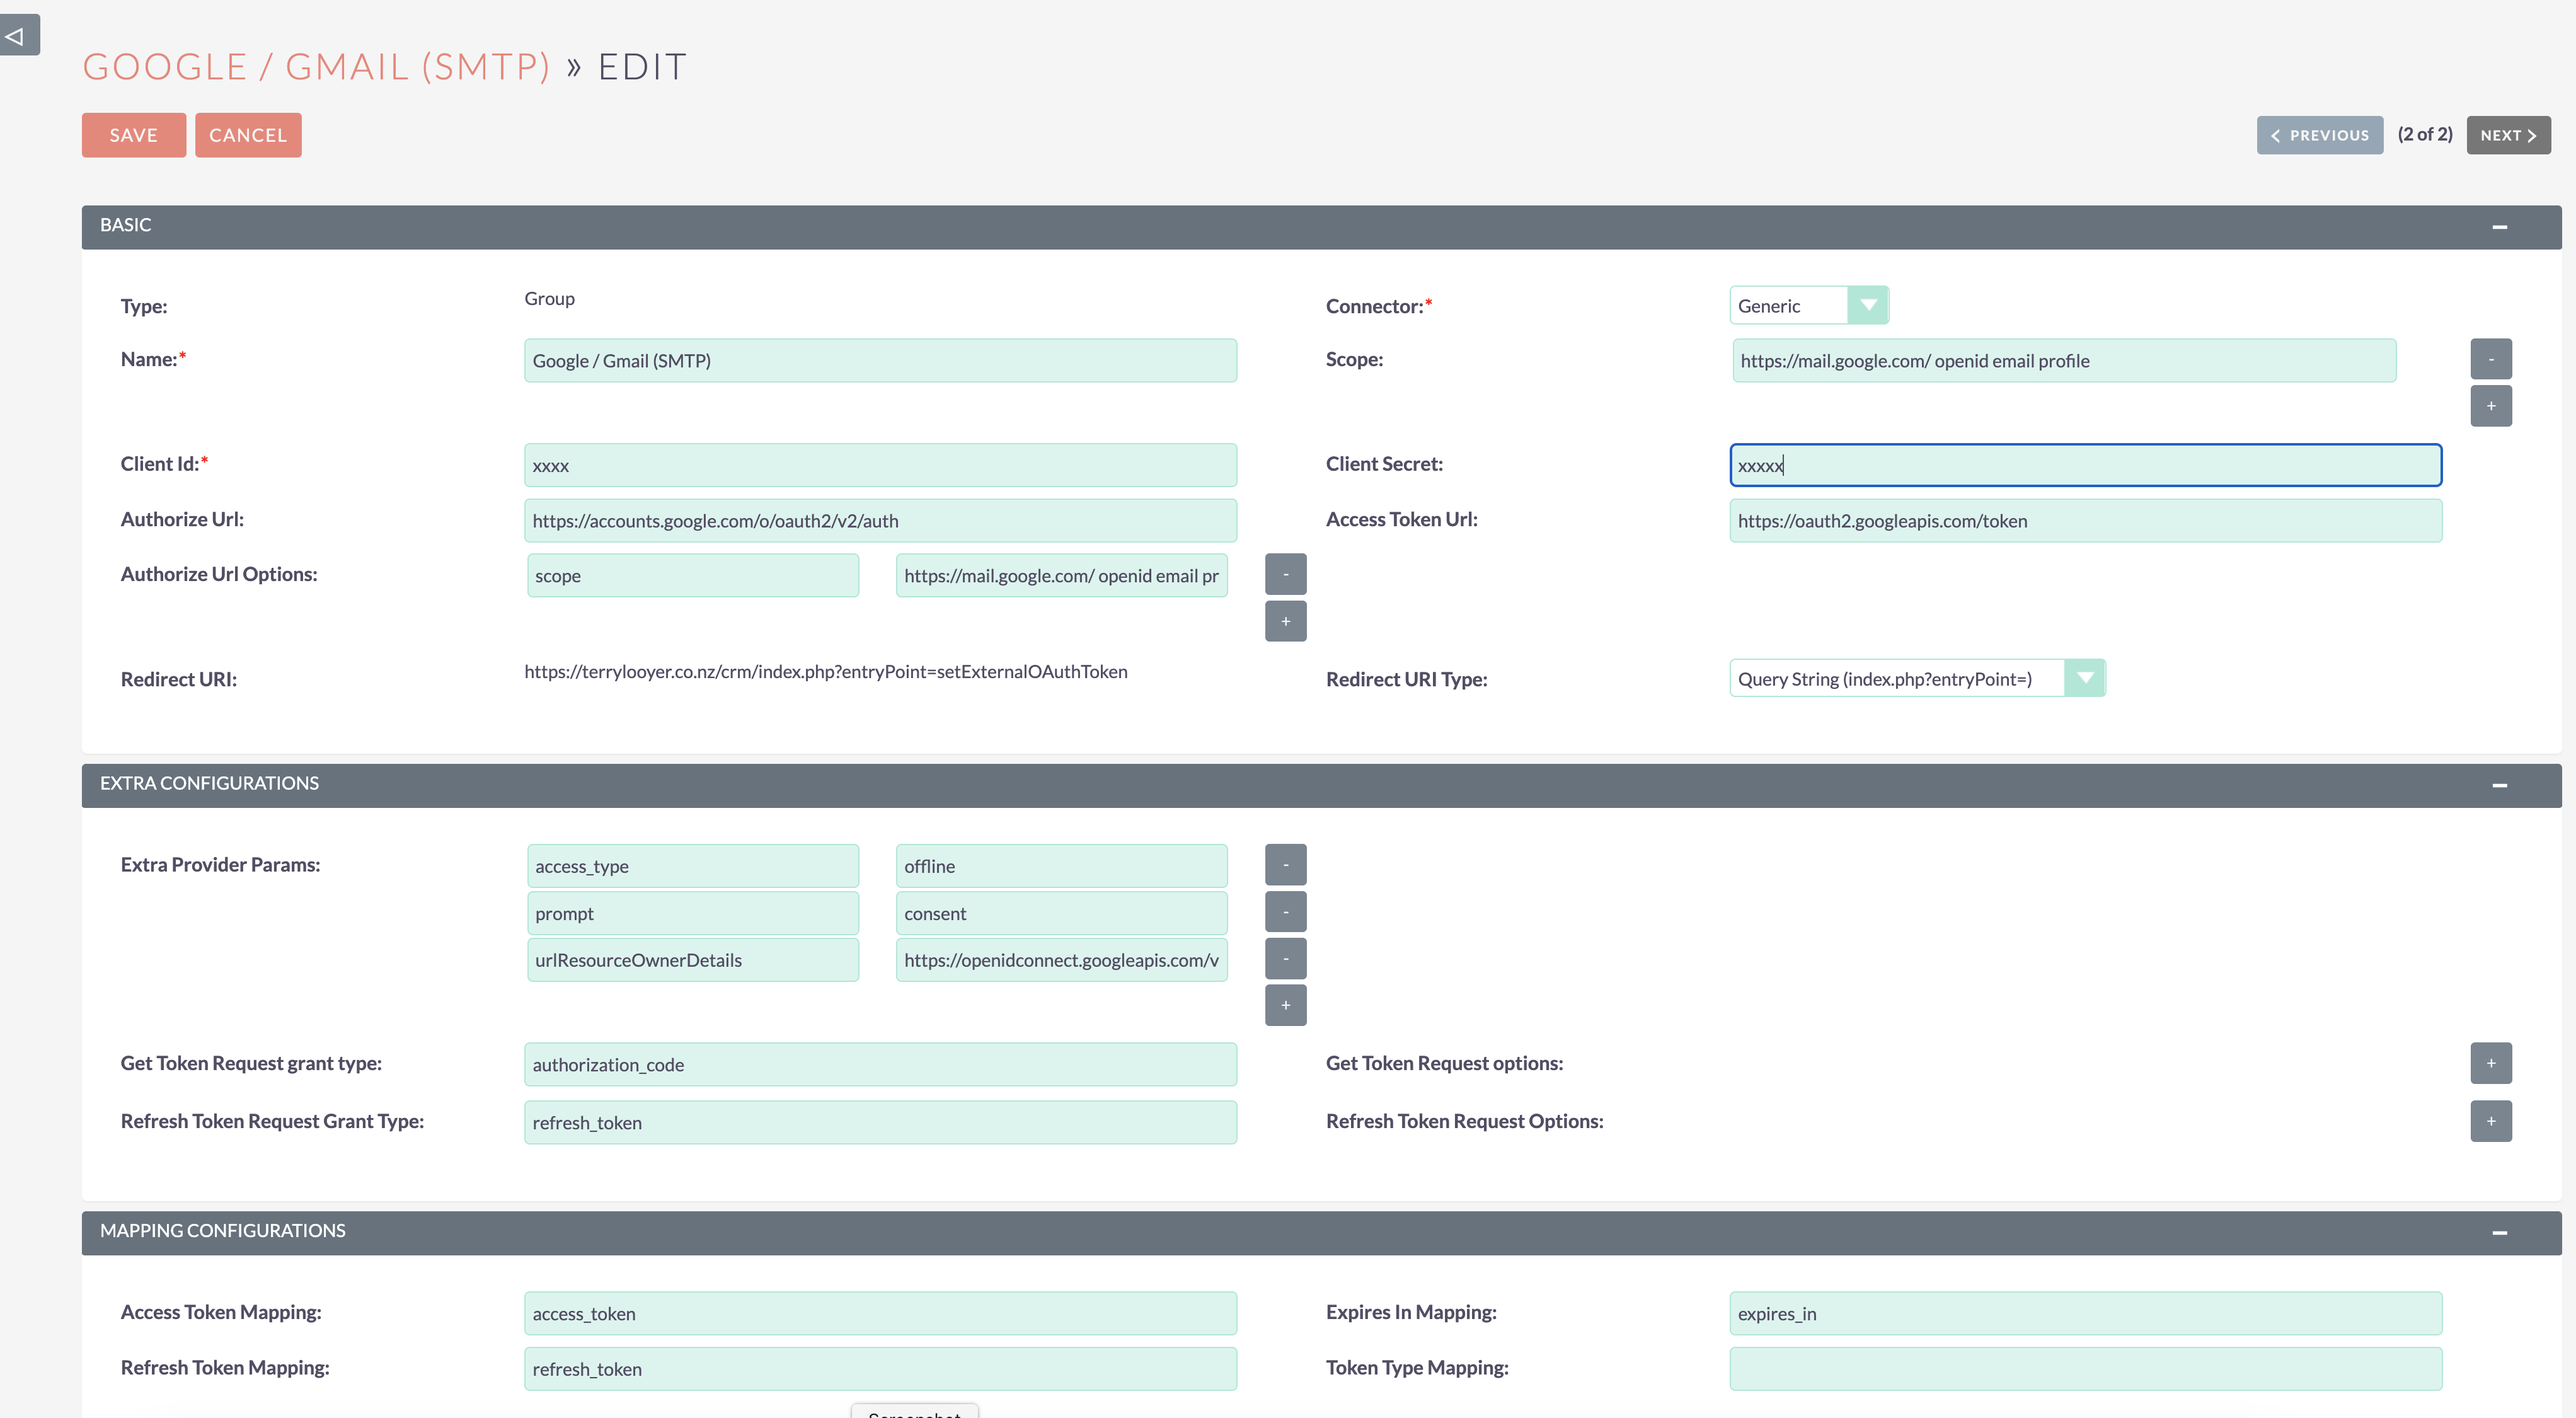Image resolution: width=2576 pixels, height=1418 pixels.
Task: Collapse the Basic panel
Action: point(2499,227)
